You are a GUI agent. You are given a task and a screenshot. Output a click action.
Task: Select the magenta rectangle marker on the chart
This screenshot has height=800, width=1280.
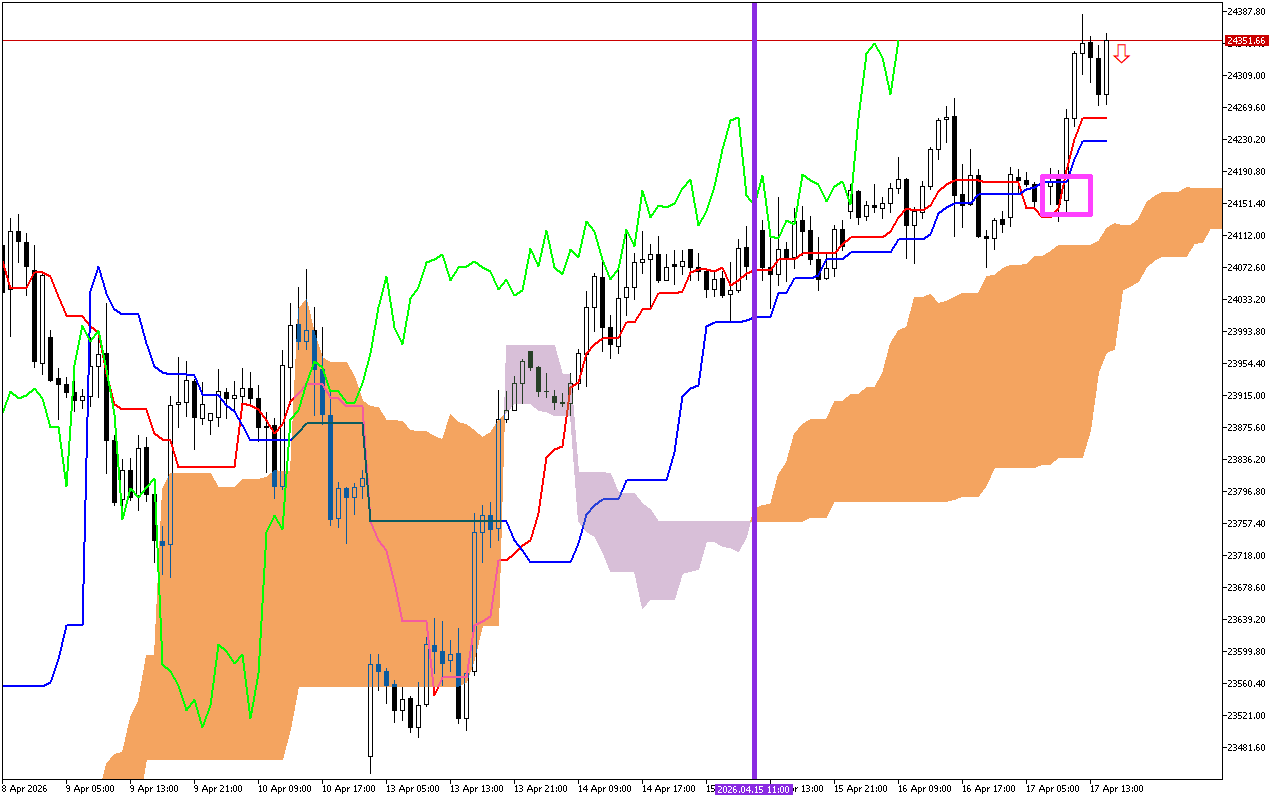[x=1066, y=177]
